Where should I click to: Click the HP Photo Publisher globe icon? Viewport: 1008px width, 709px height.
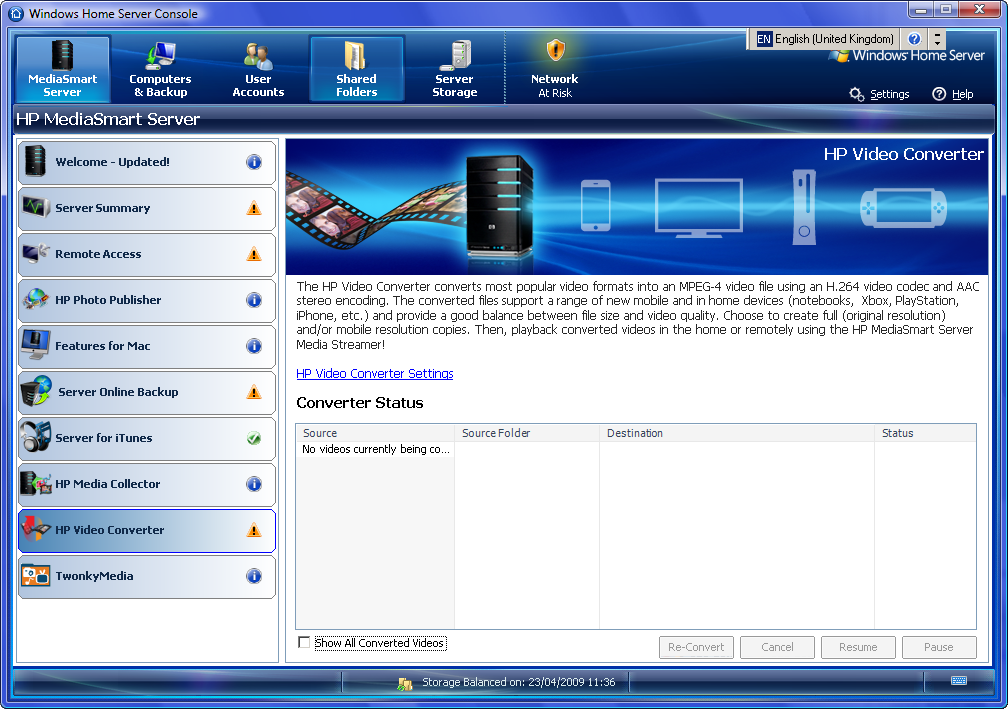tap(35, 300)
